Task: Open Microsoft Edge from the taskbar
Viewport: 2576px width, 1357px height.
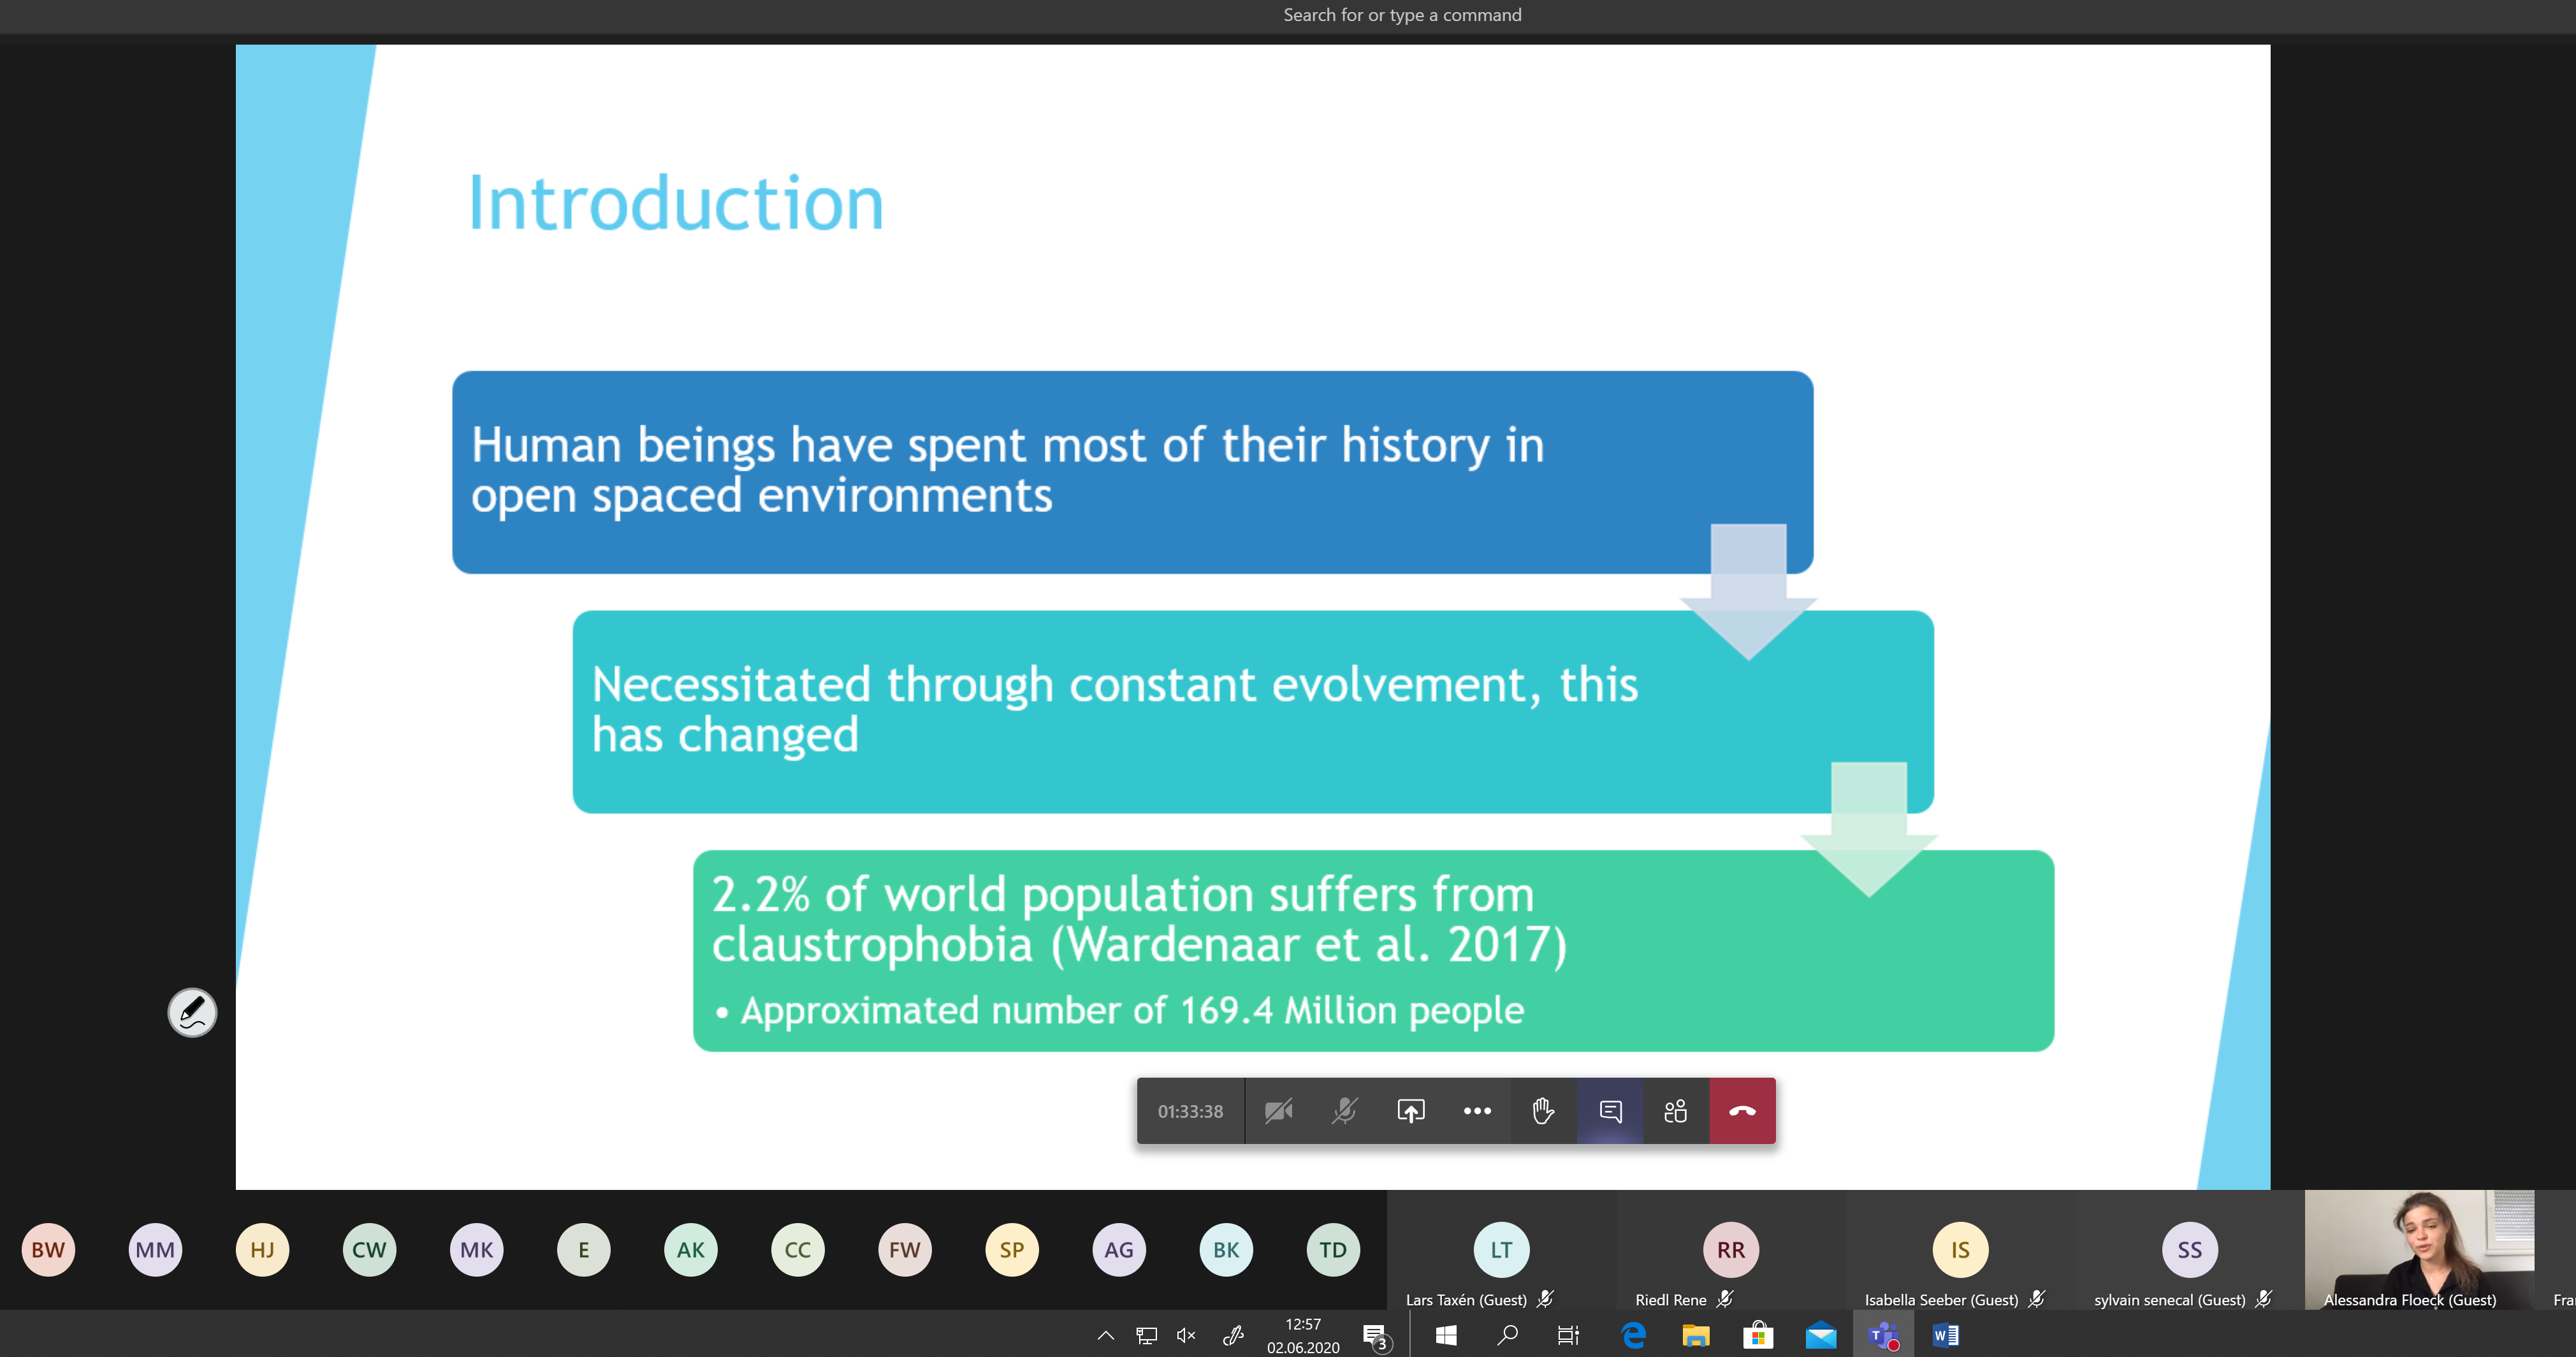Action: point(1633,1336)
